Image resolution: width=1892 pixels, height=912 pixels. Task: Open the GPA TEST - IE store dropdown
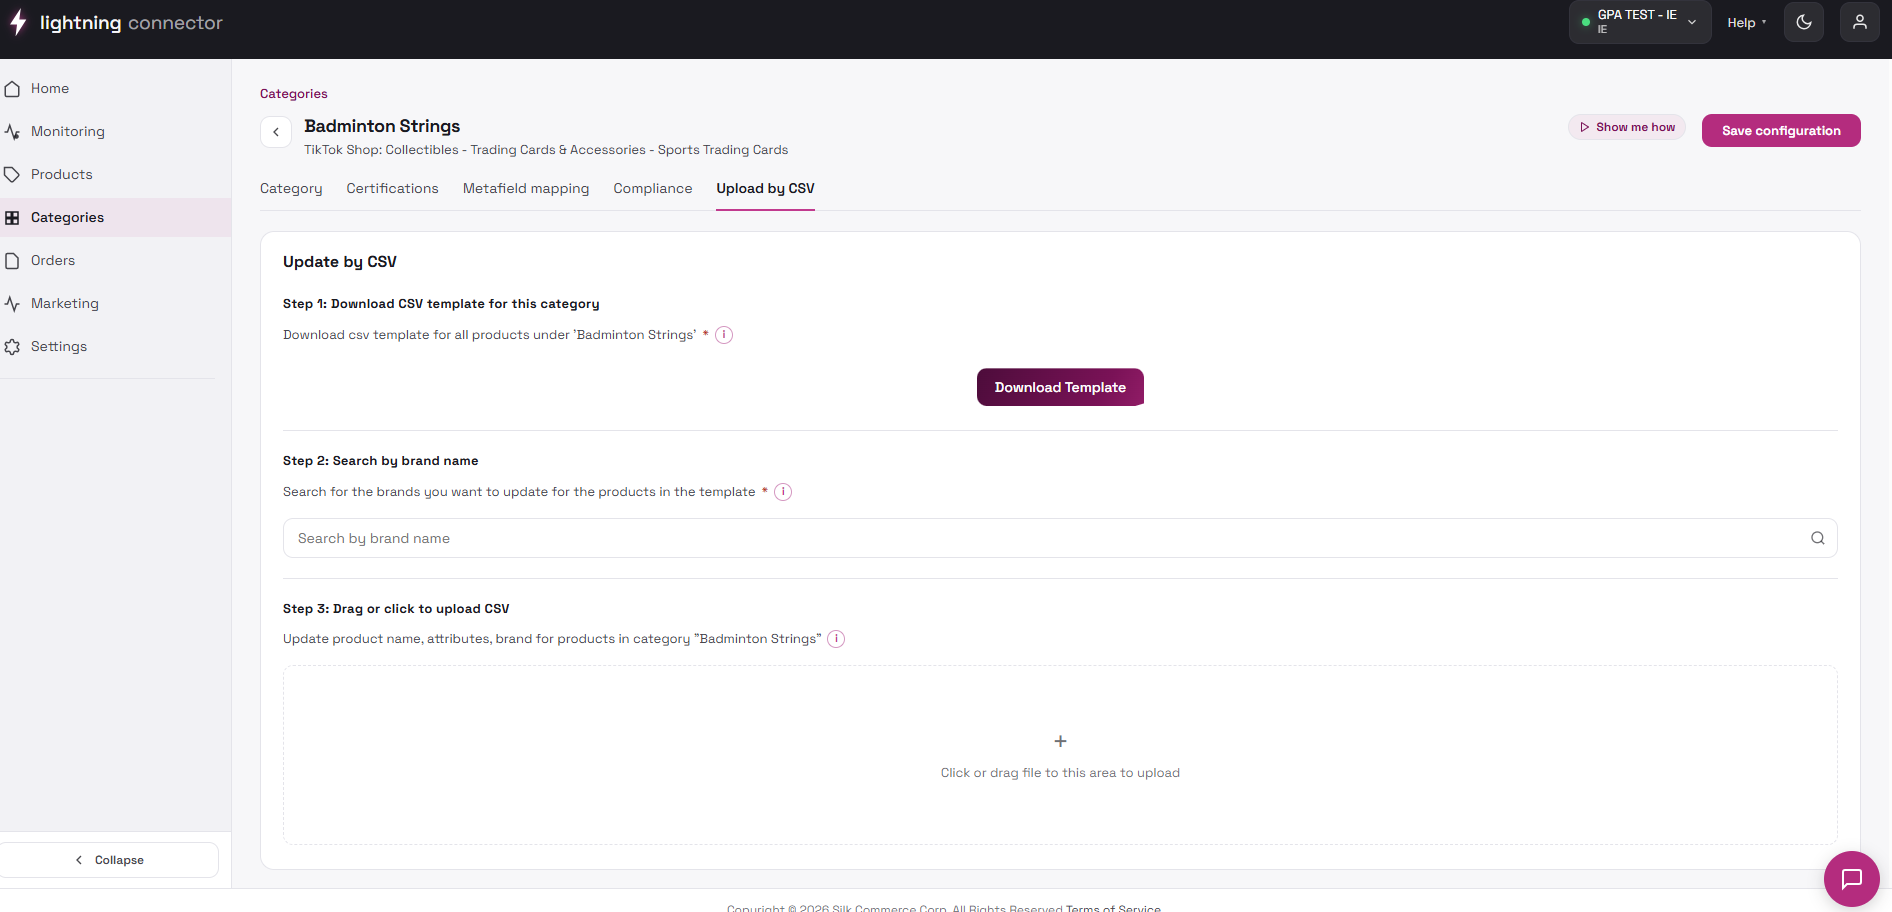pos(1640,22)
